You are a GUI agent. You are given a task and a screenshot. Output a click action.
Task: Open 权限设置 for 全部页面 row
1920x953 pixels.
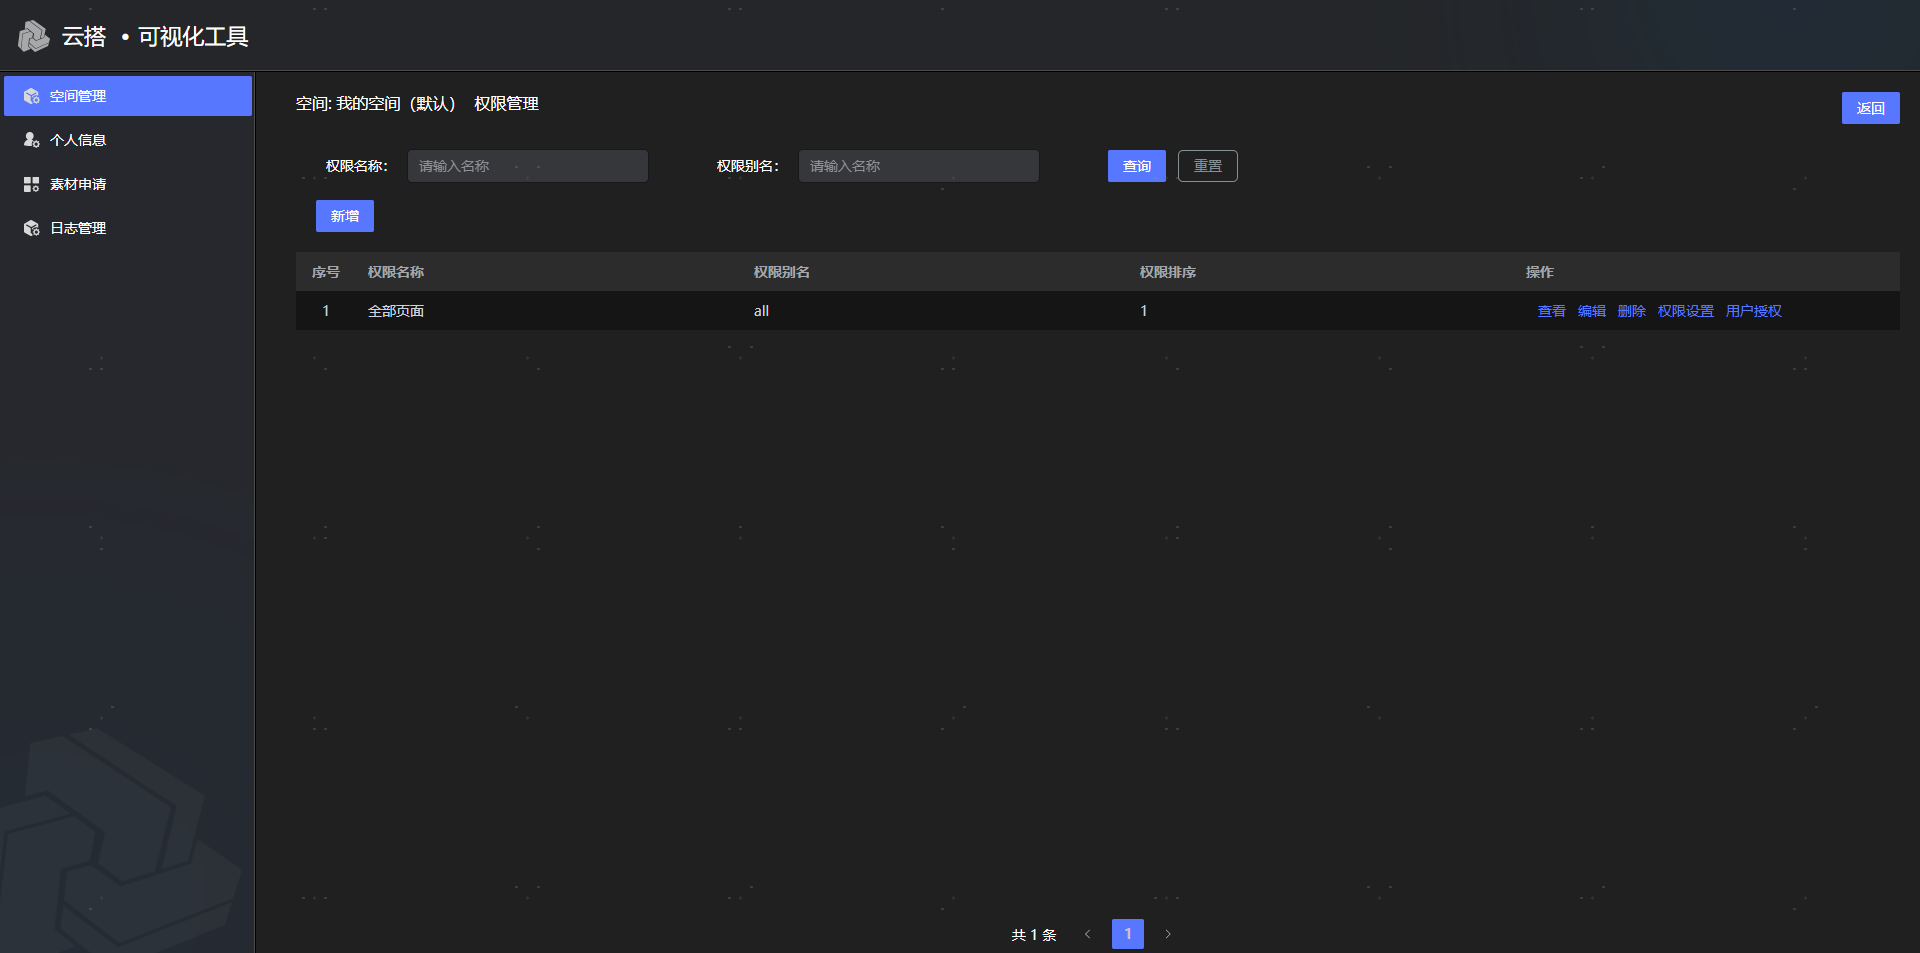pyautogui.click(x=1685, y=311)
